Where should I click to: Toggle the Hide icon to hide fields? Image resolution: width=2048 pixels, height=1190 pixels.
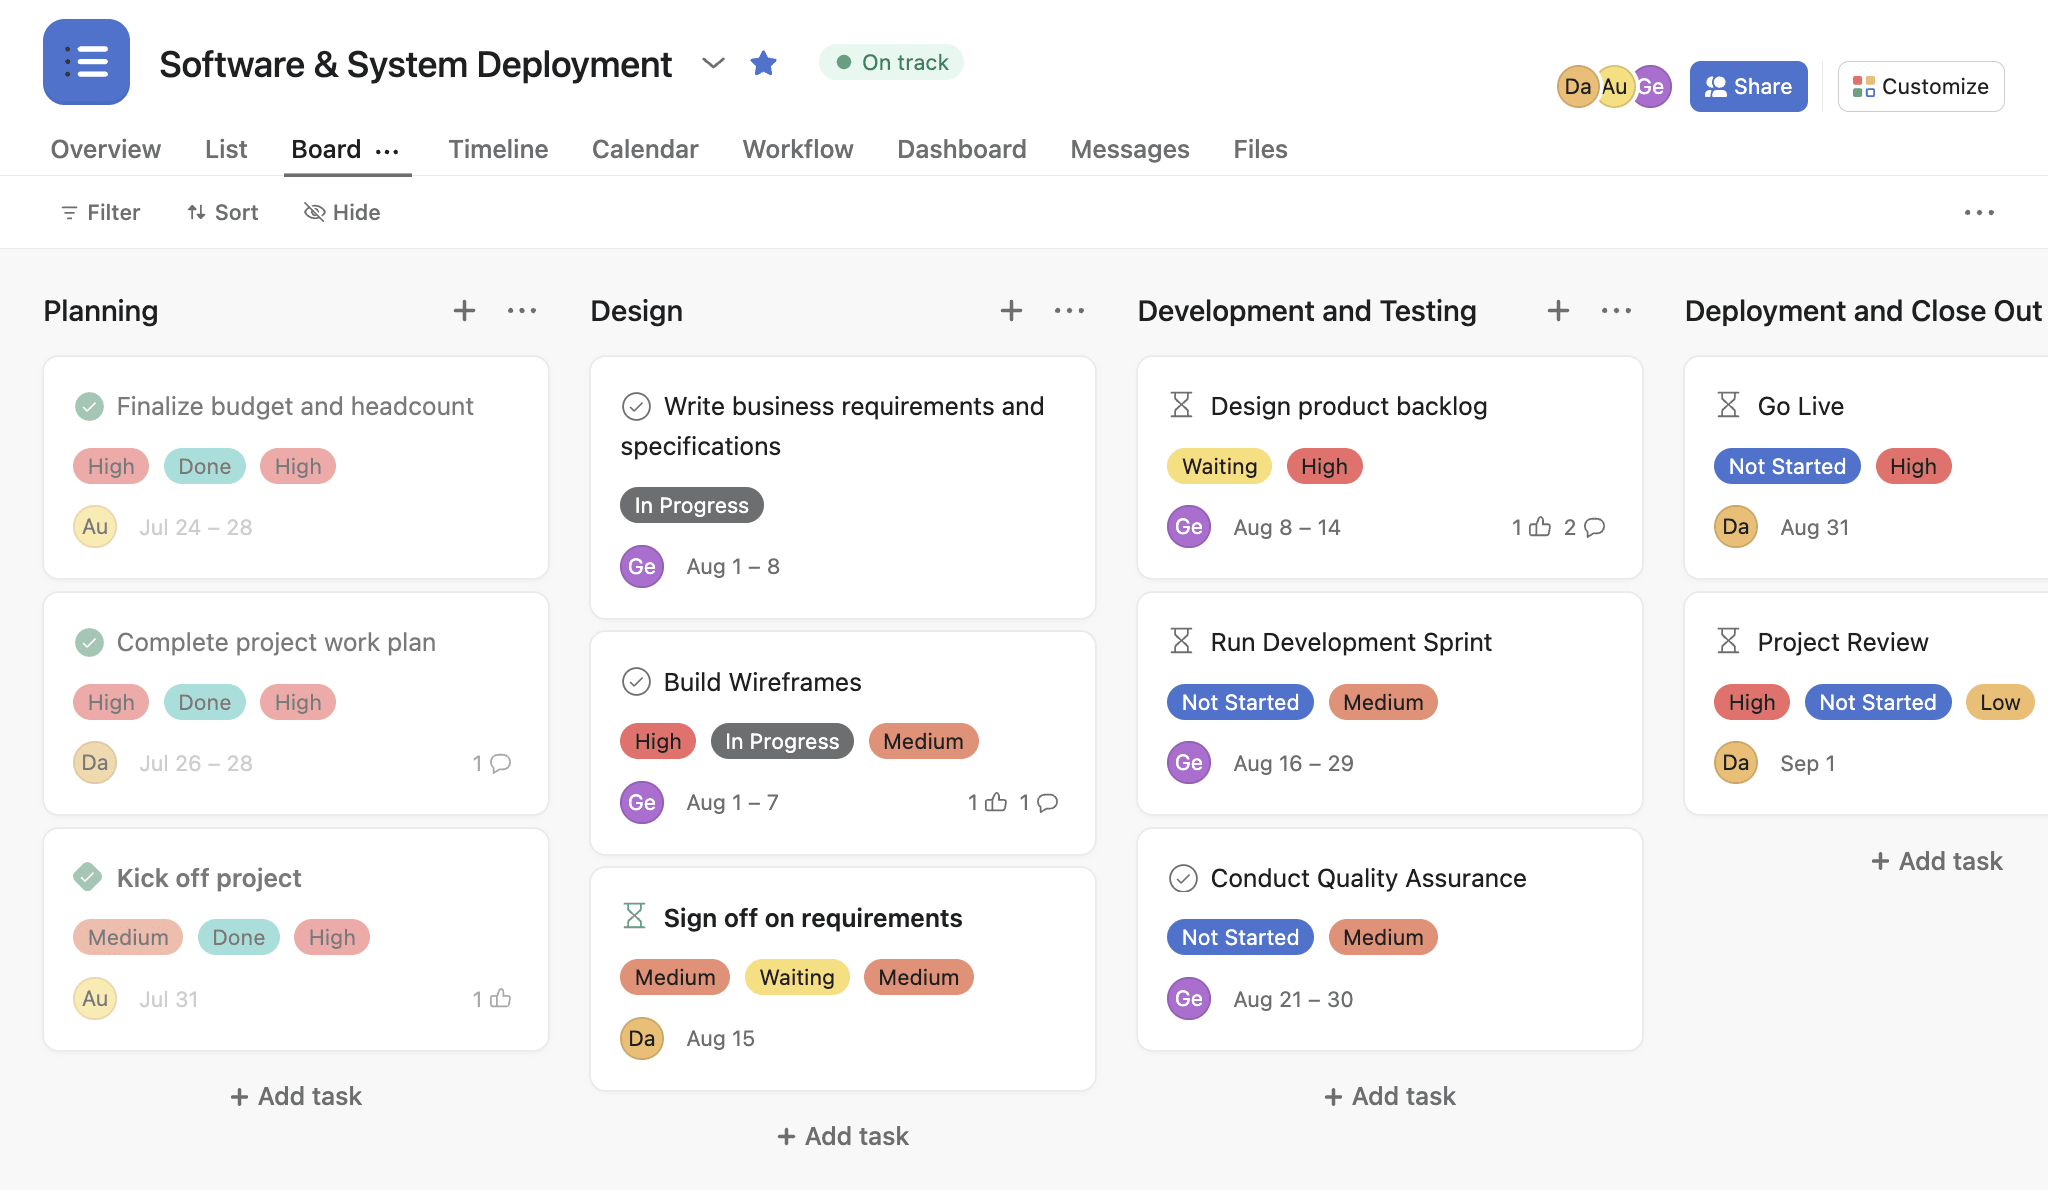(x=340, y=211)
